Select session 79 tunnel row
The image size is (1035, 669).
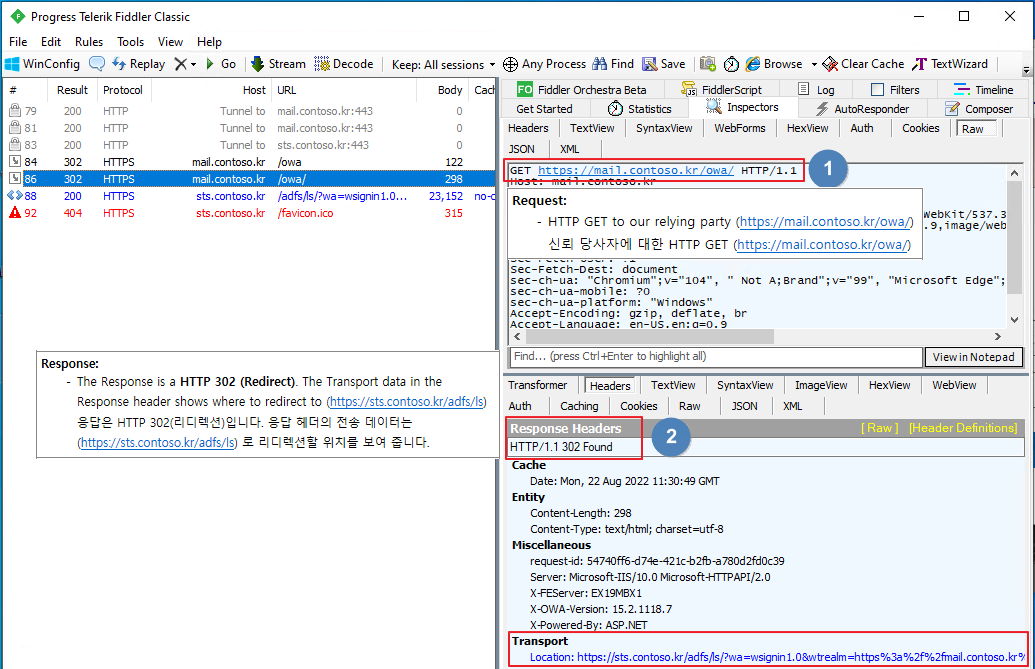pyautogui.click(x=250, y=111)
